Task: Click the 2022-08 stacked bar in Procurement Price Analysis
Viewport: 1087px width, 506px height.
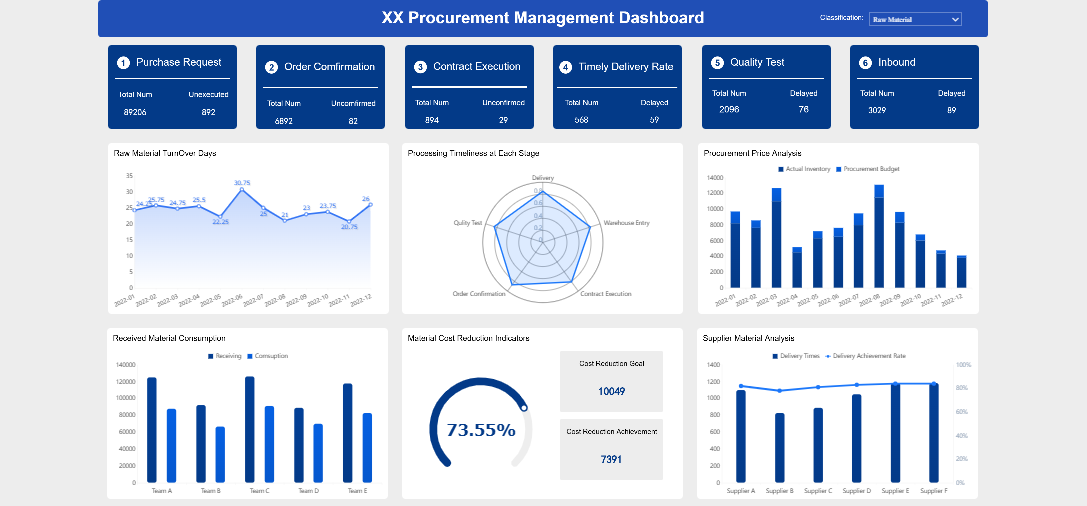Action: coord(879,236)
